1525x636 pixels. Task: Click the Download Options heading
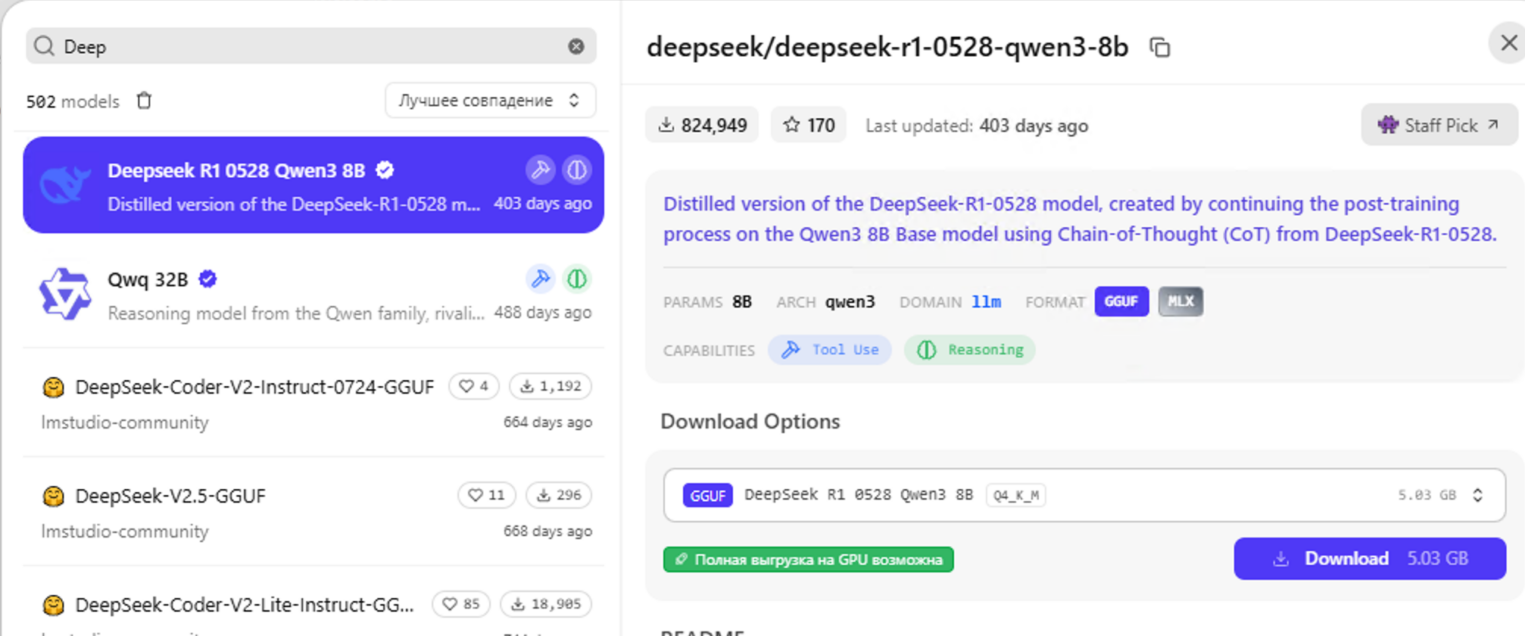click(x=750, y=422)
